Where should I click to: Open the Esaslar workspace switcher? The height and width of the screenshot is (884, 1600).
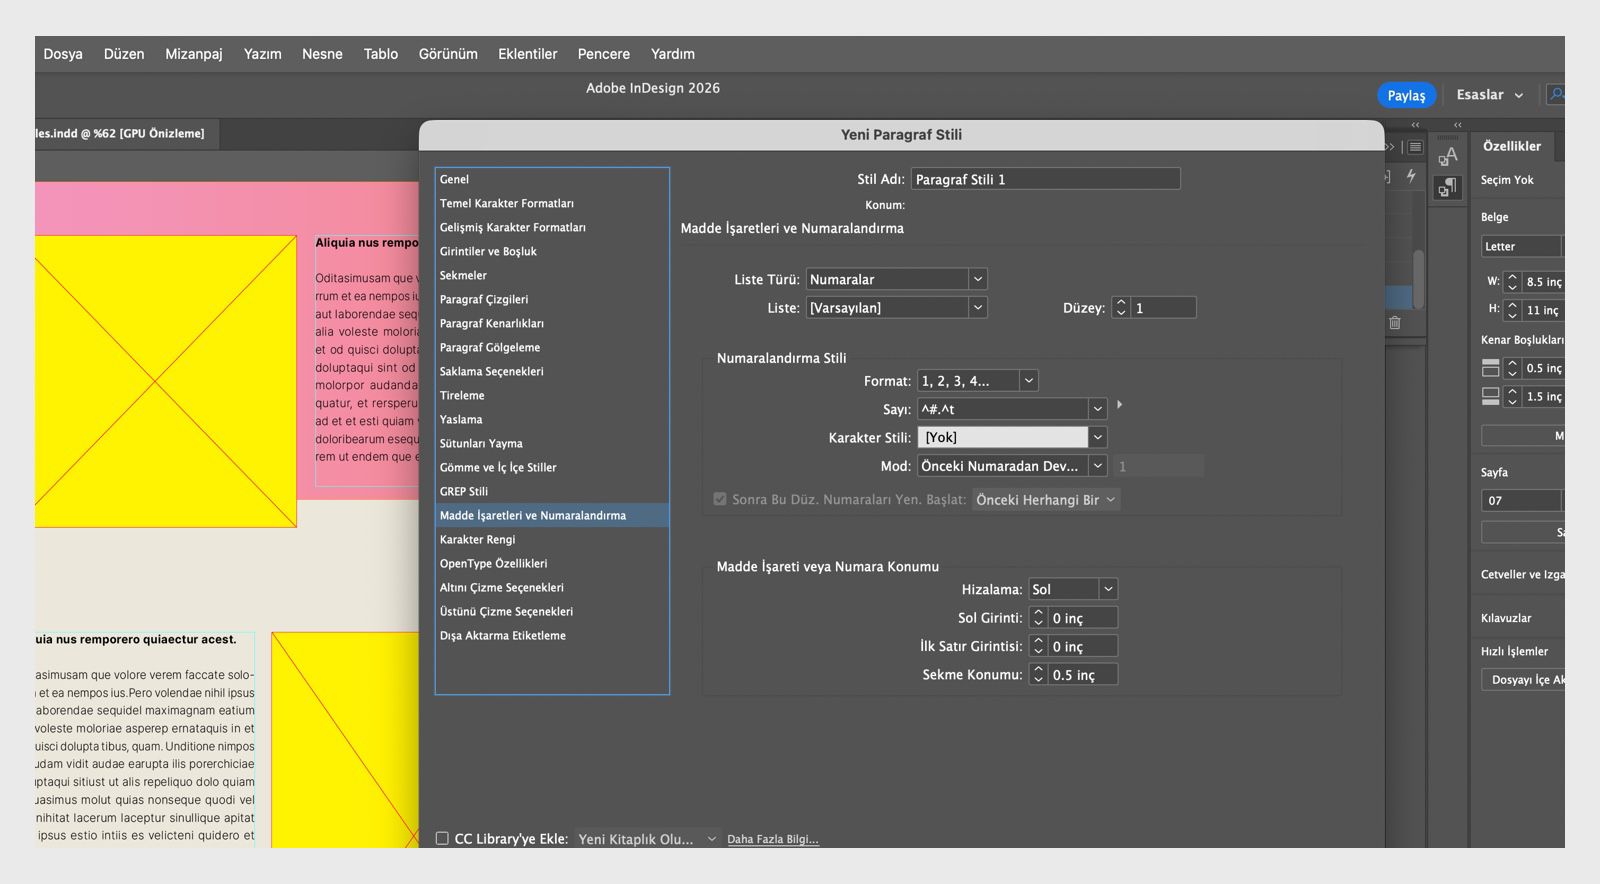pos(1489,95)
